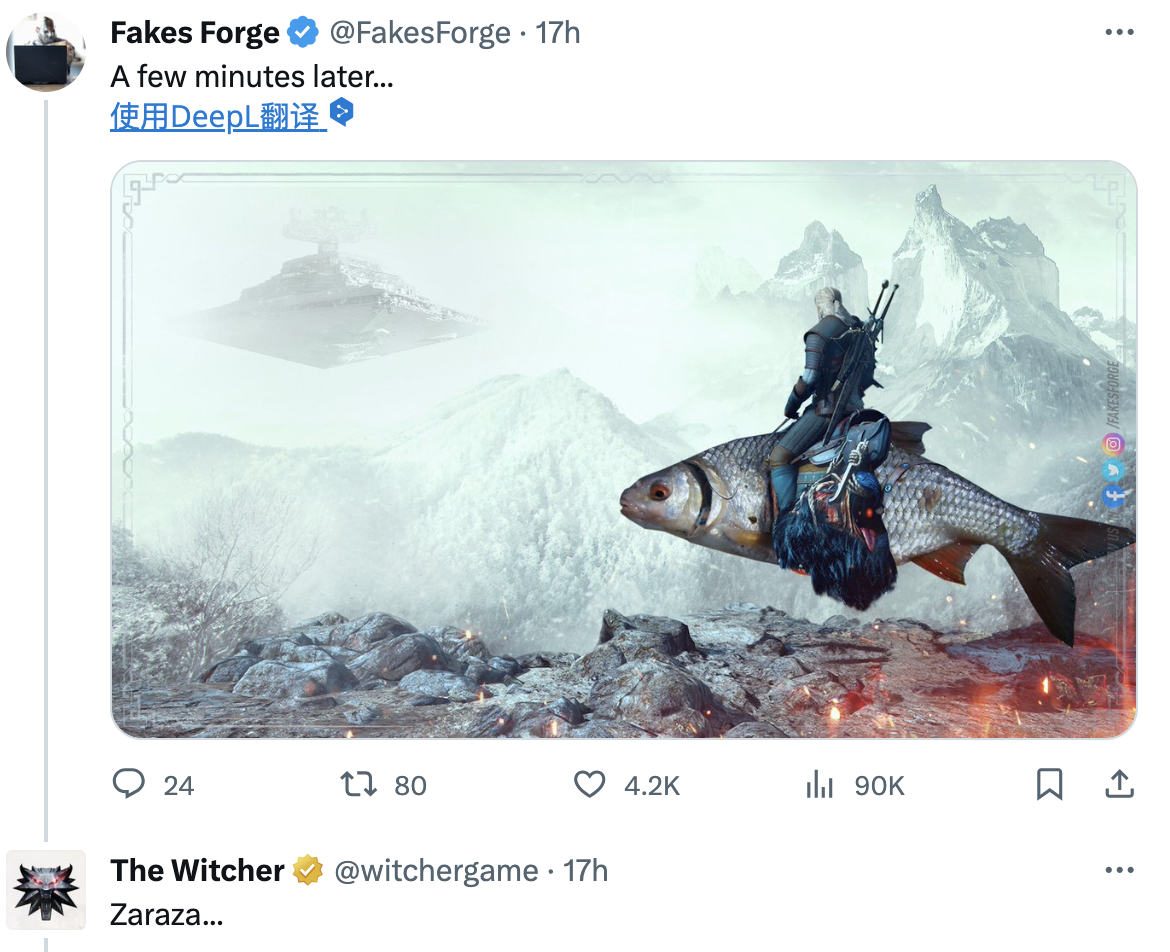Viewport: 1170px width, 952px height.
Task: Click the reply speech bubble icon
Action: [x=128, y=784]
